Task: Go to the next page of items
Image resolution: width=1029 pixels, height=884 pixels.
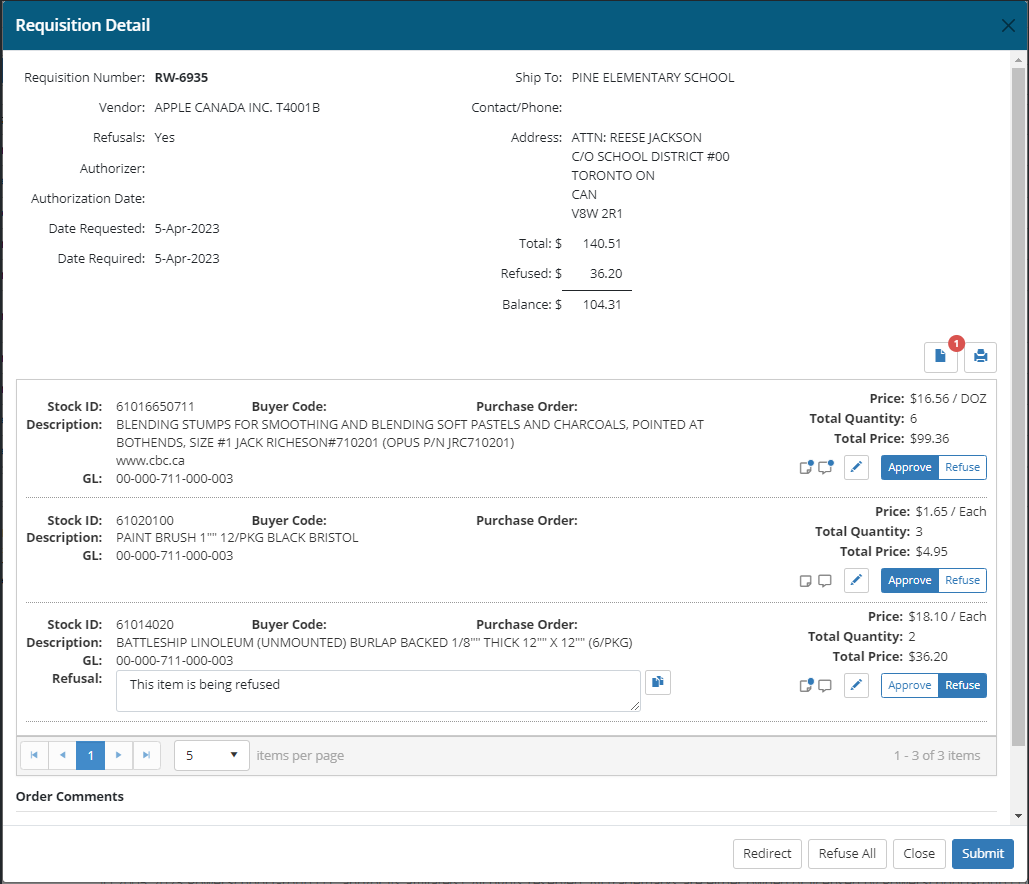Action: coord(119,755)
